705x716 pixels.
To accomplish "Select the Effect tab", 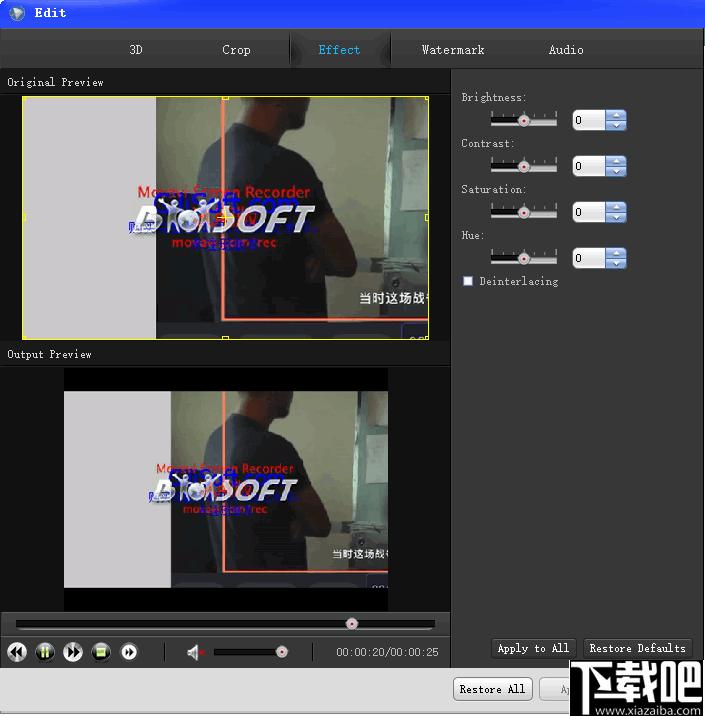I will 339,50.
